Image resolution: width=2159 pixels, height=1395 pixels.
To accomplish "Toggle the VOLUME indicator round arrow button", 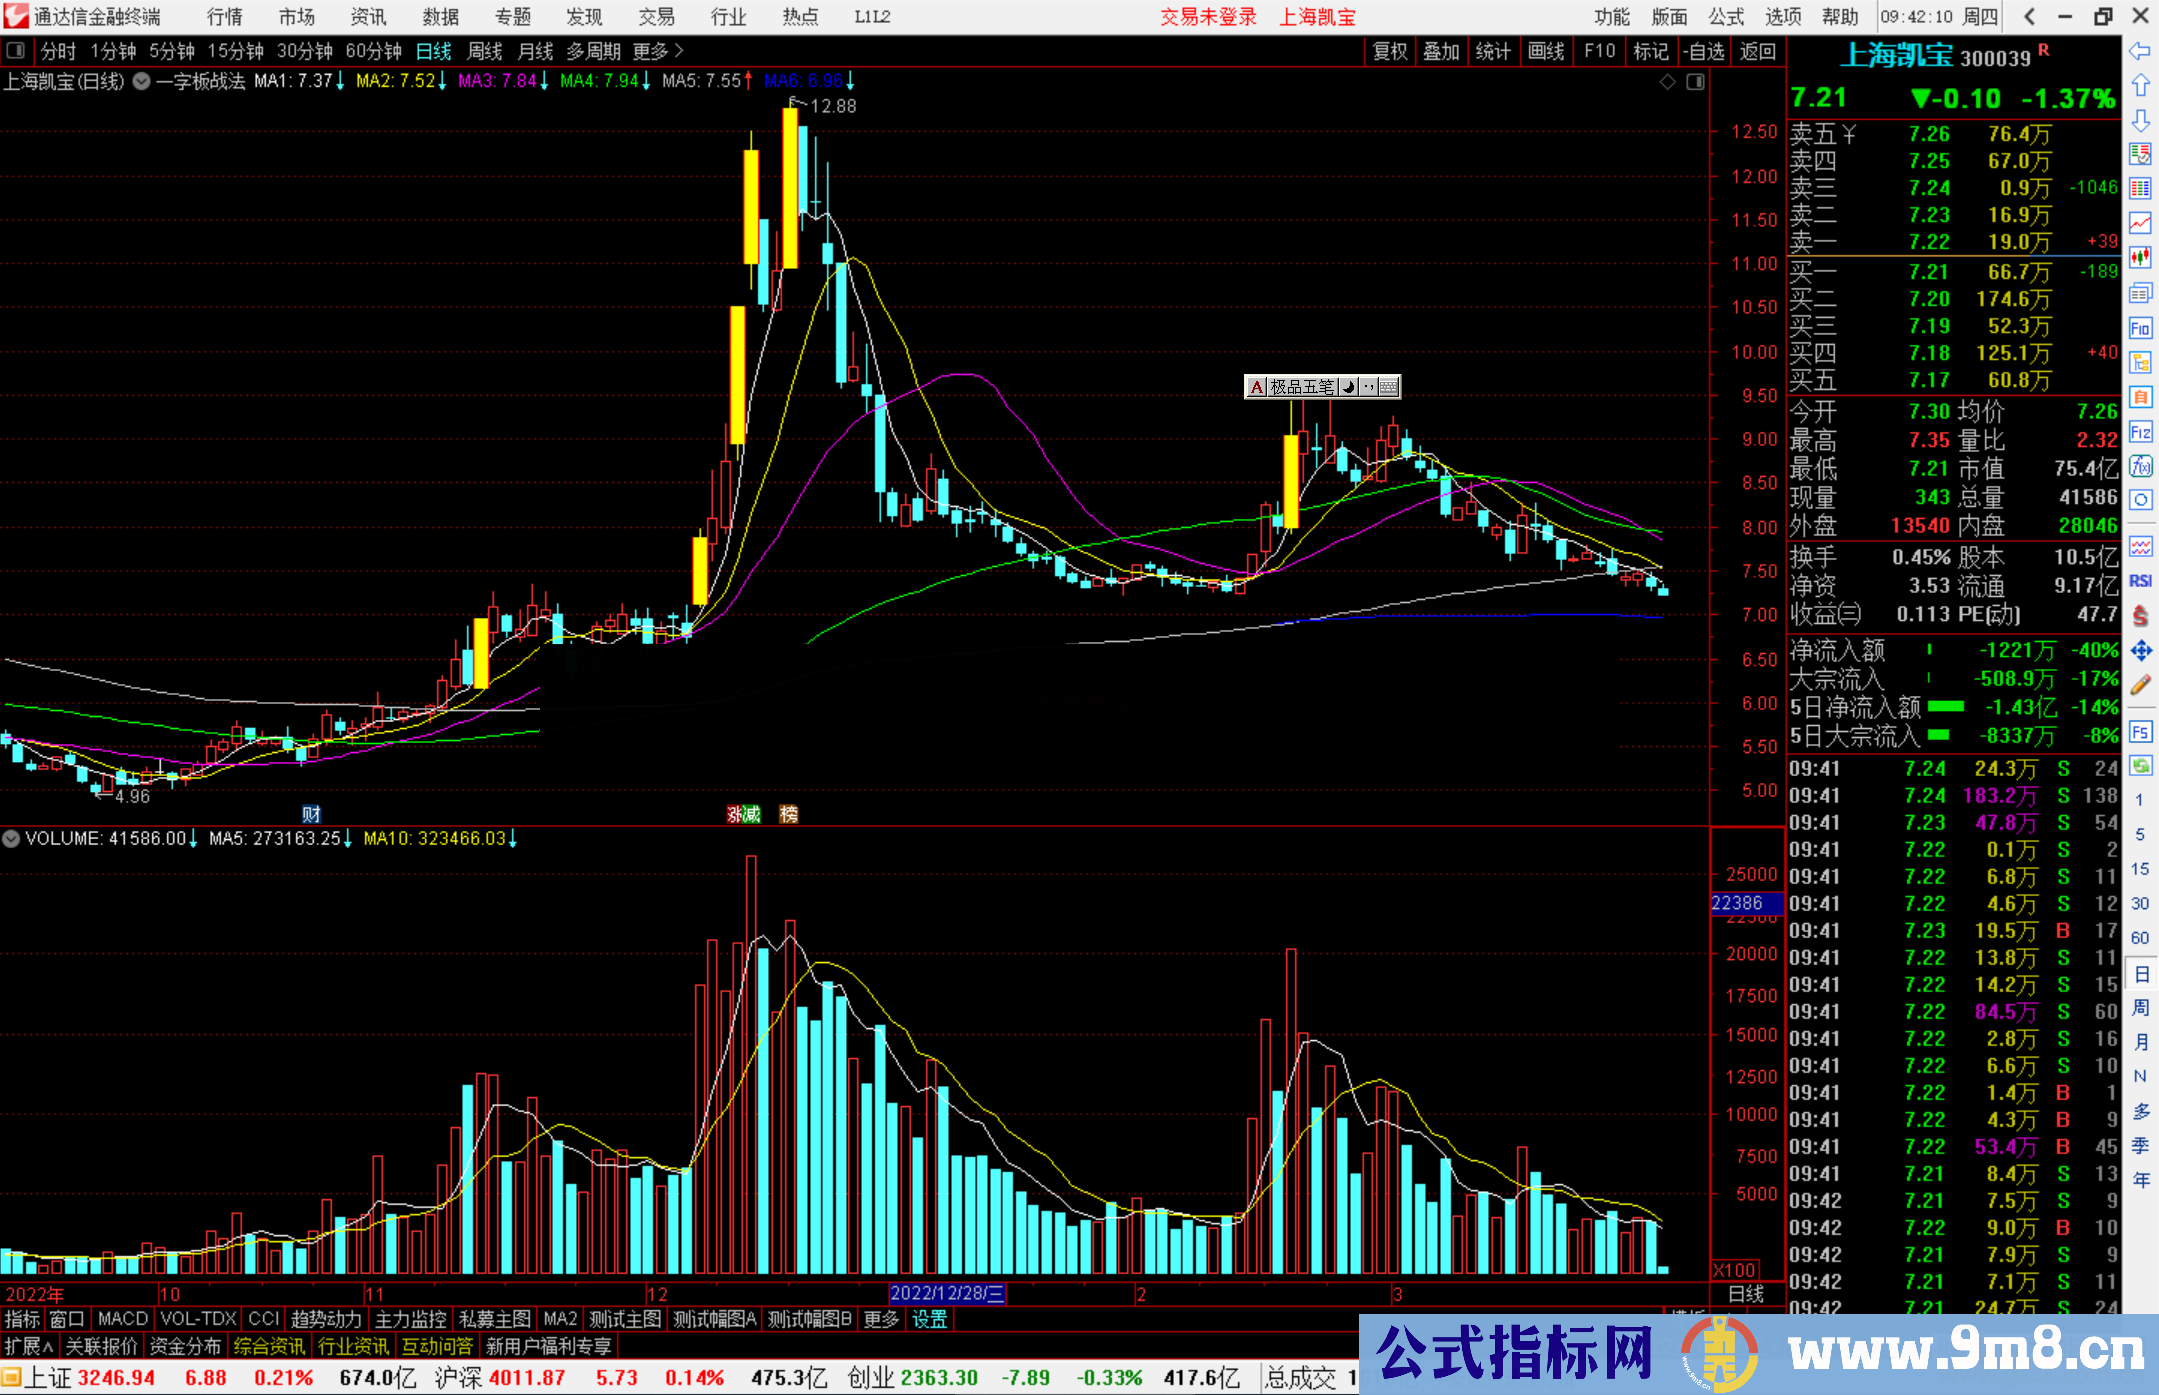I will point(12,839).
